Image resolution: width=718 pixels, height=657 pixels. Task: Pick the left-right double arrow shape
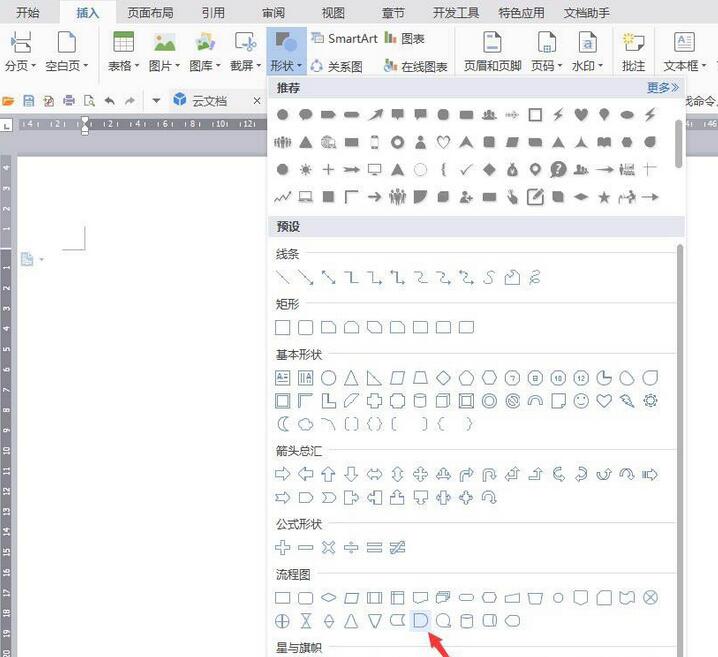[x=374, y=474]
